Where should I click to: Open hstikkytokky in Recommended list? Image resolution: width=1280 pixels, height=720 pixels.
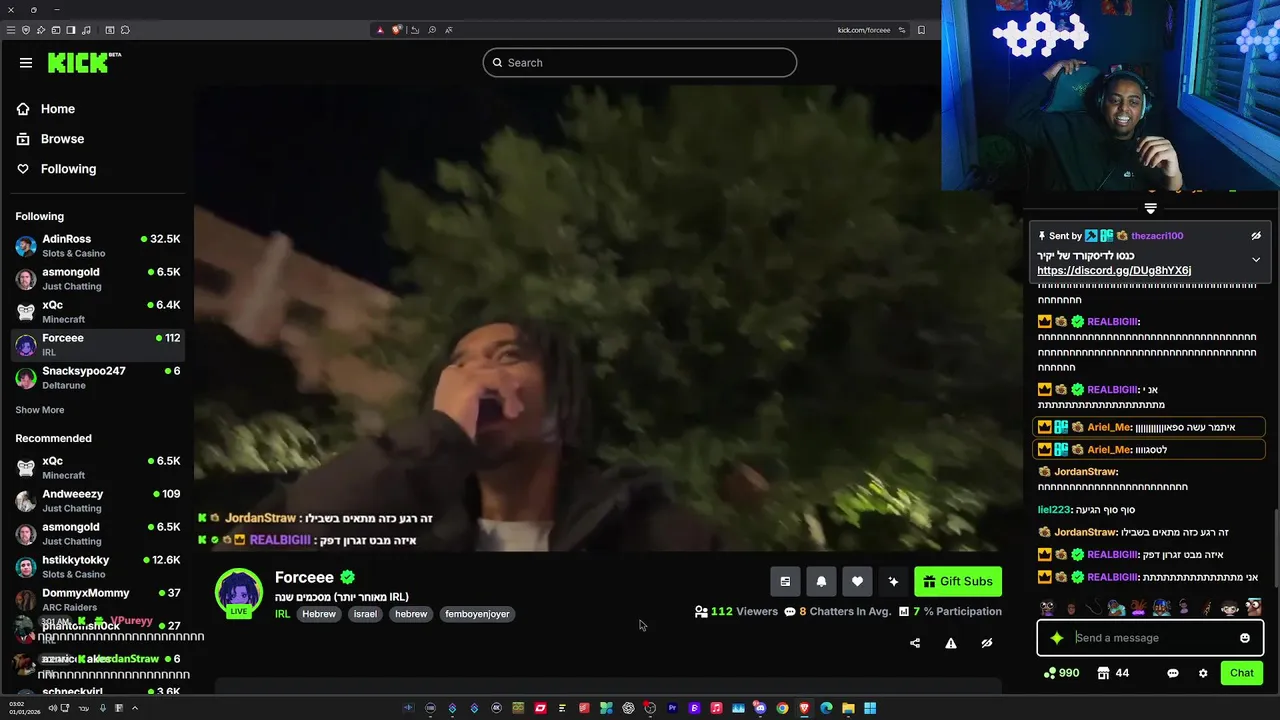[x=98, y=567]
